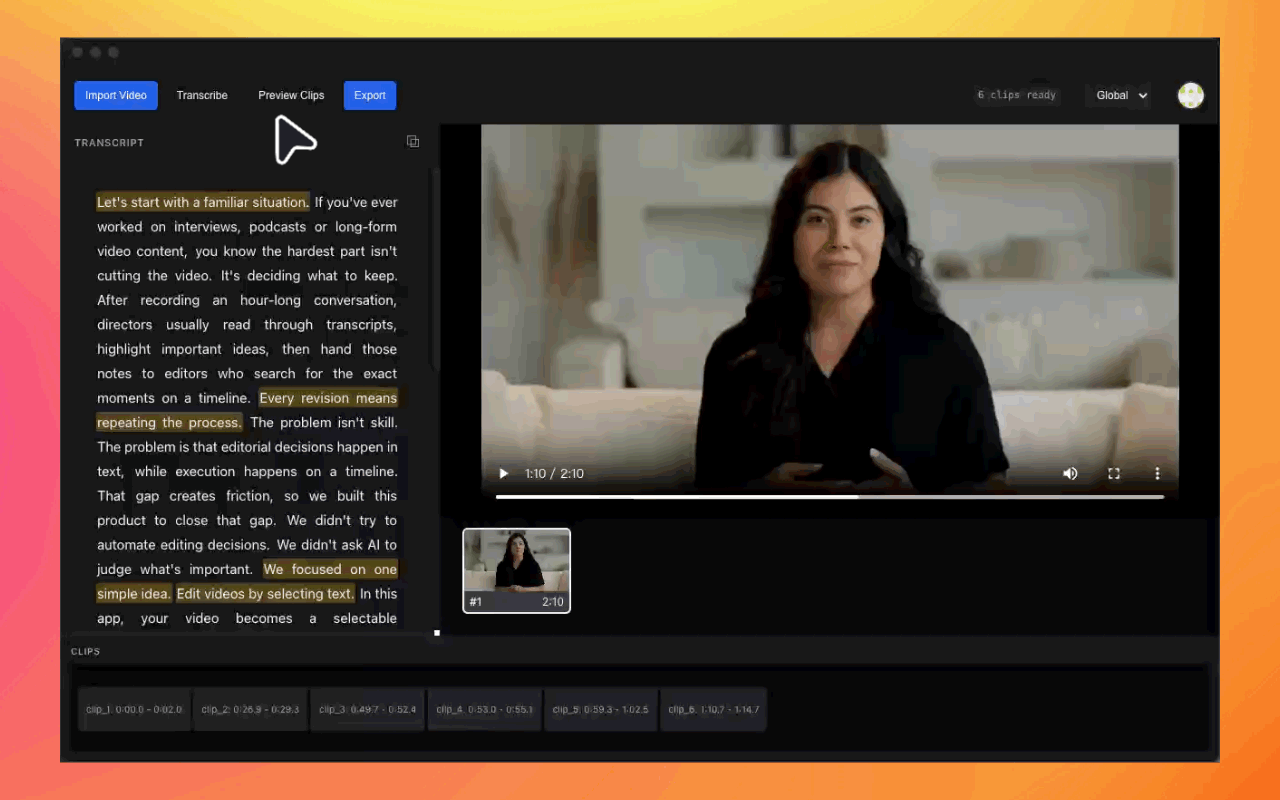Open the Transcribe tab

[x=202, y=95]
